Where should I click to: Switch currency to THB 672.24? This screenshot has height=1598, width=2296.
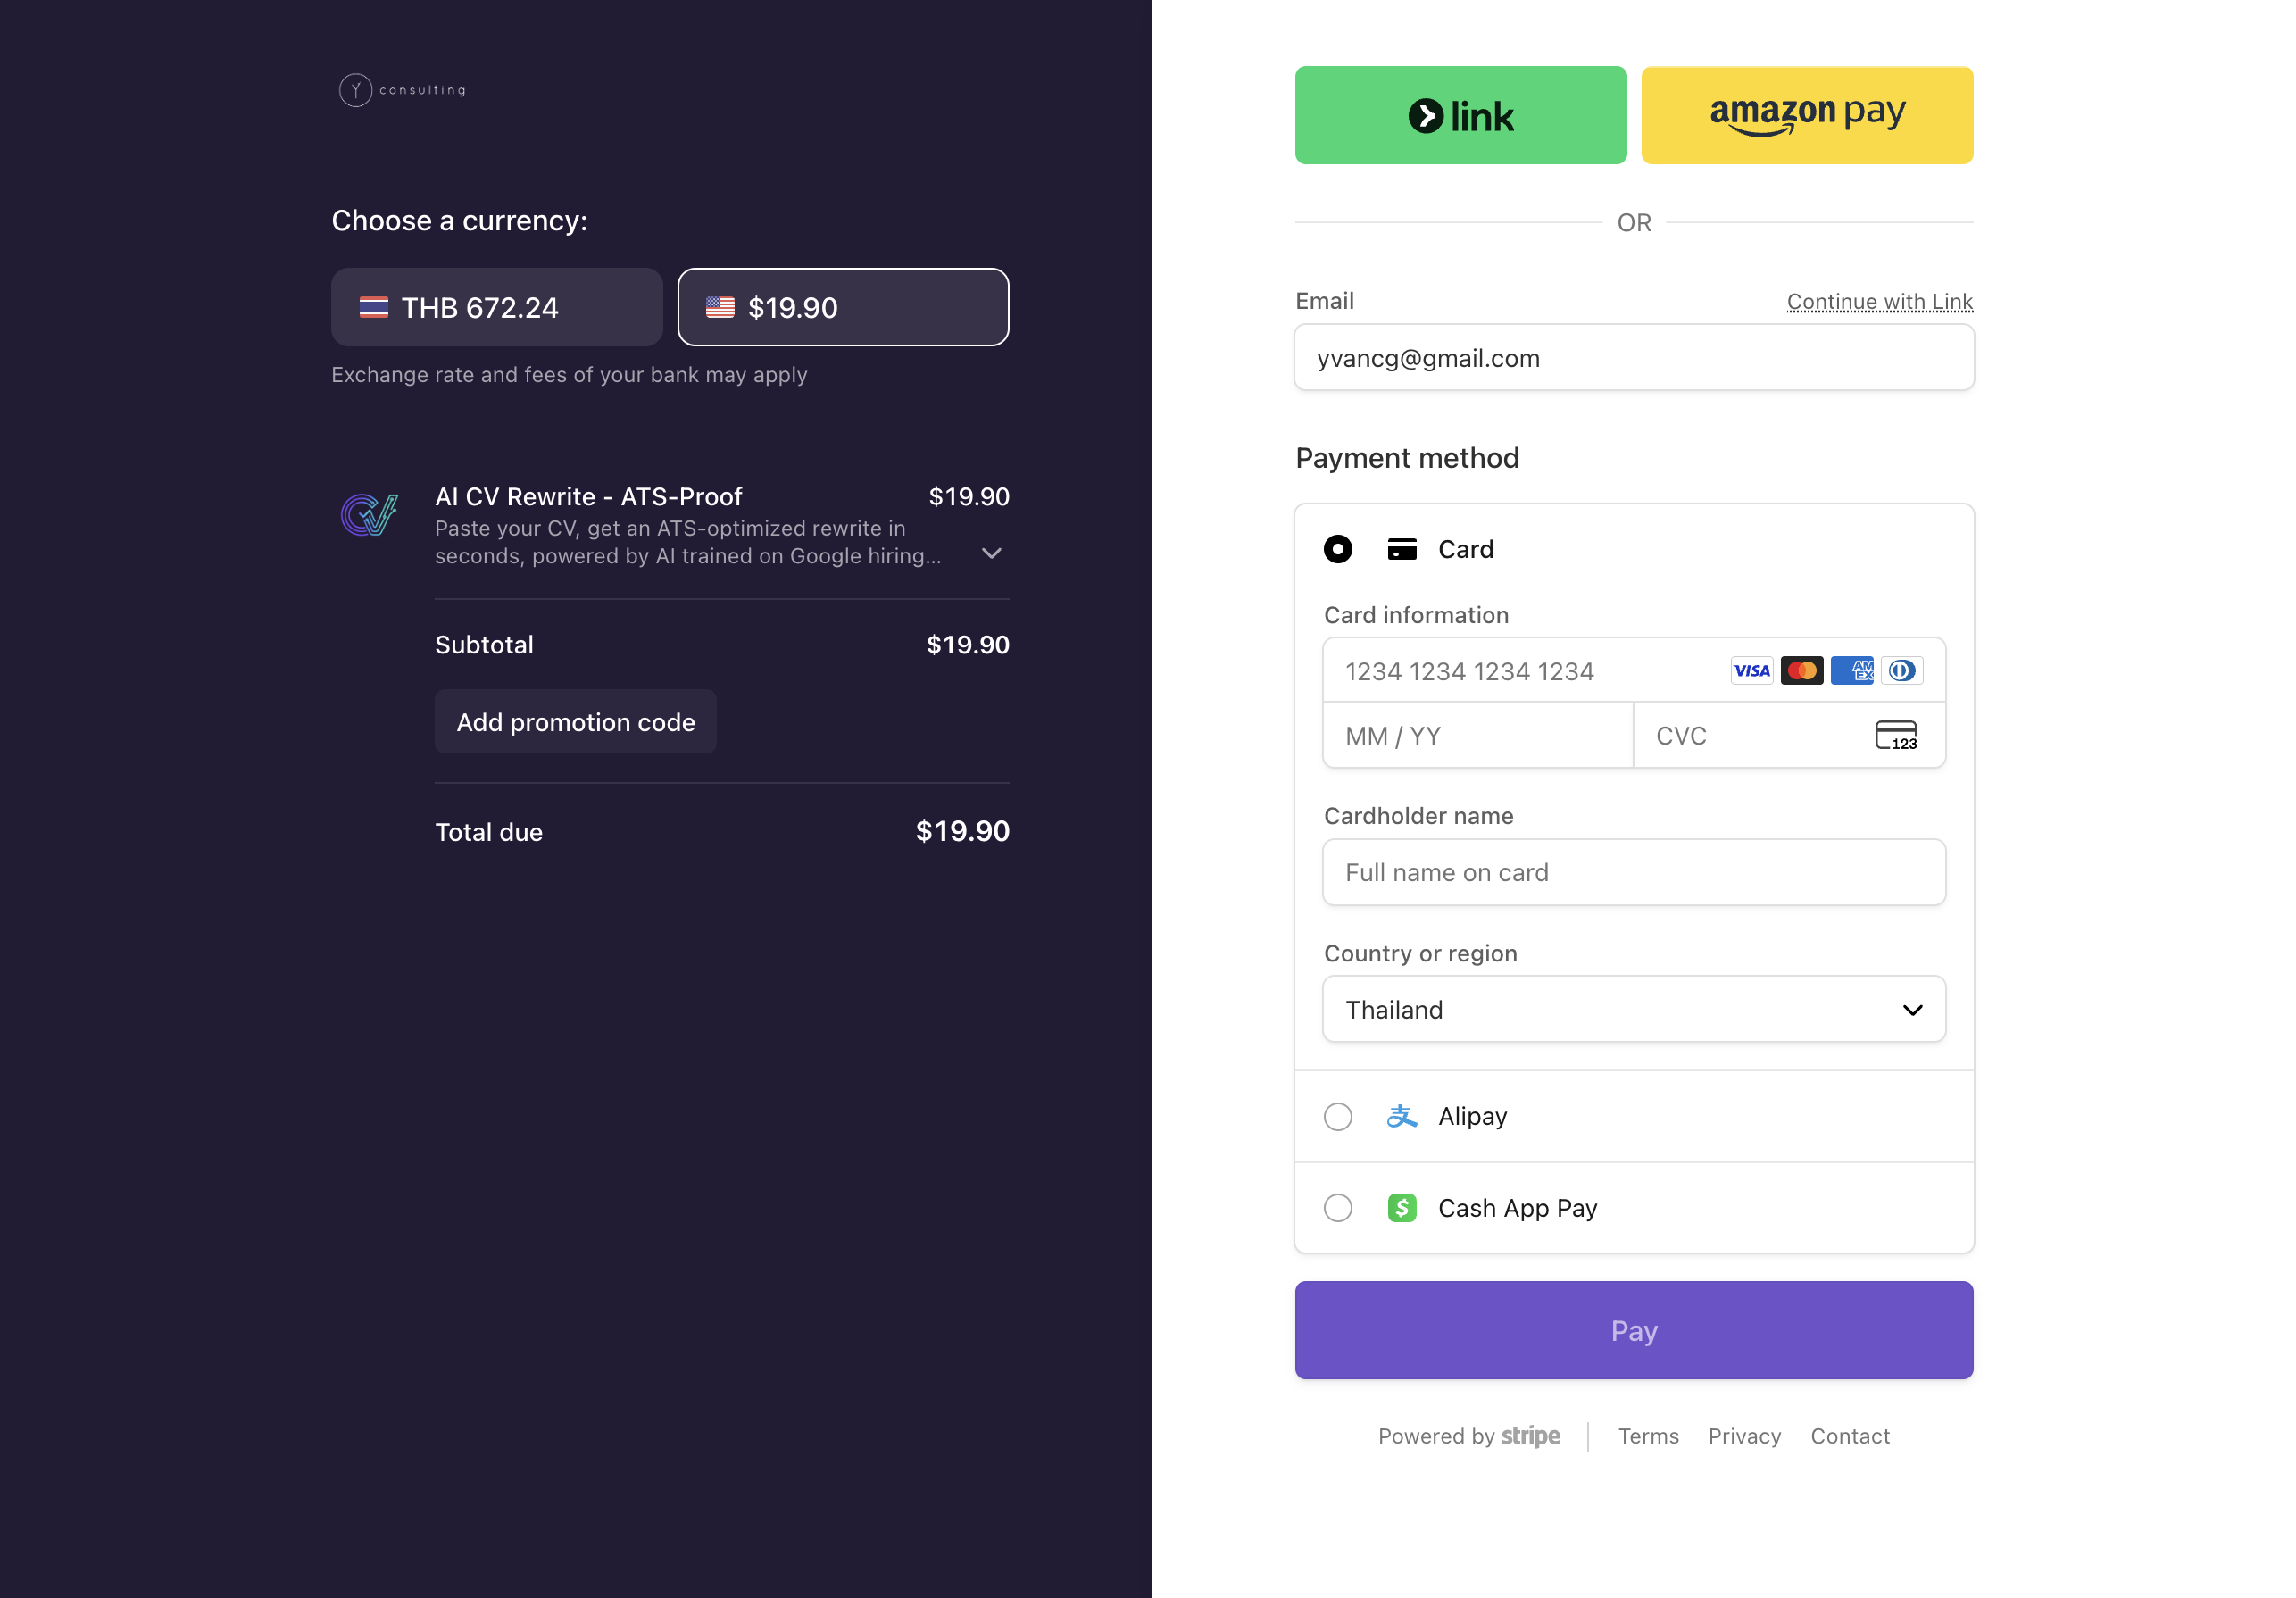496,307
